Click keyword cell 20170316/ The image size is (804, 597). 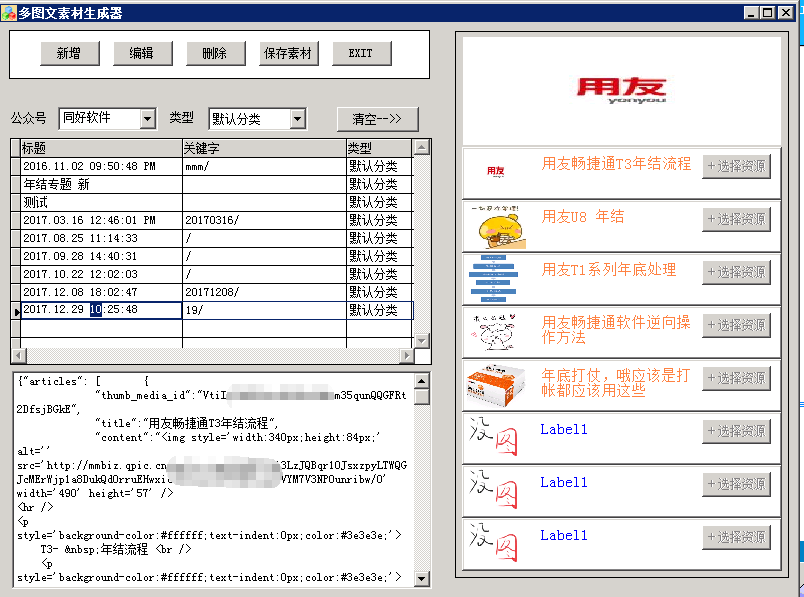[264, 220]
